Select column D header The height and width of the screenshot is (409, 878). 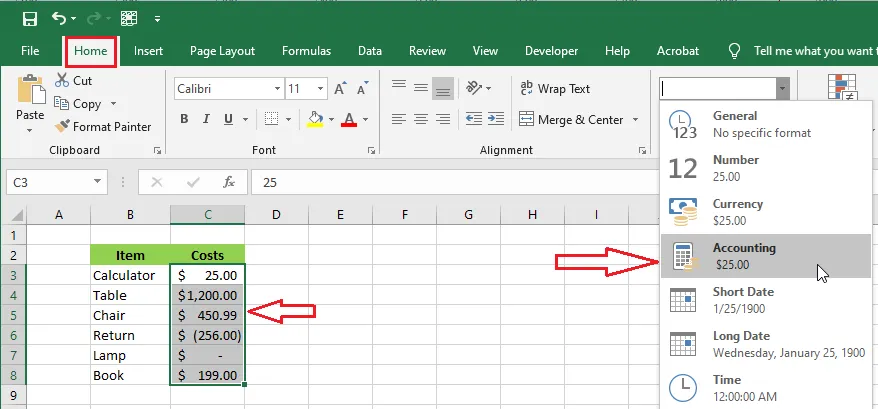coord(276,215)
